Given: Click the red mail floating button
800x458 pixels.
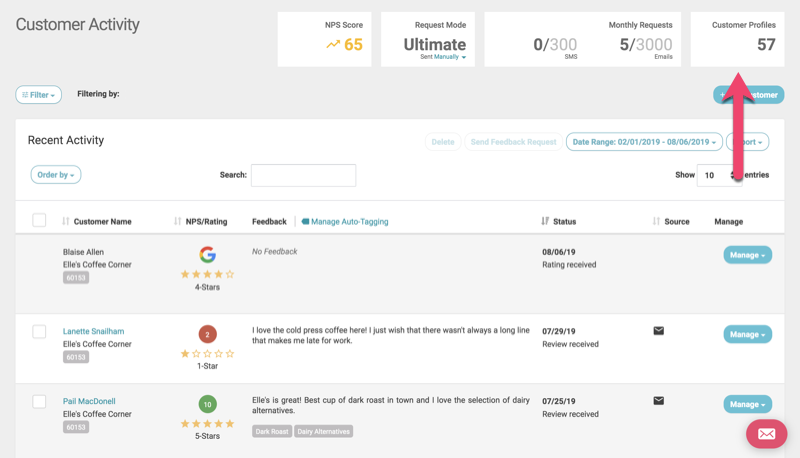Looking at the screenshot, I should tap(767, 434).
